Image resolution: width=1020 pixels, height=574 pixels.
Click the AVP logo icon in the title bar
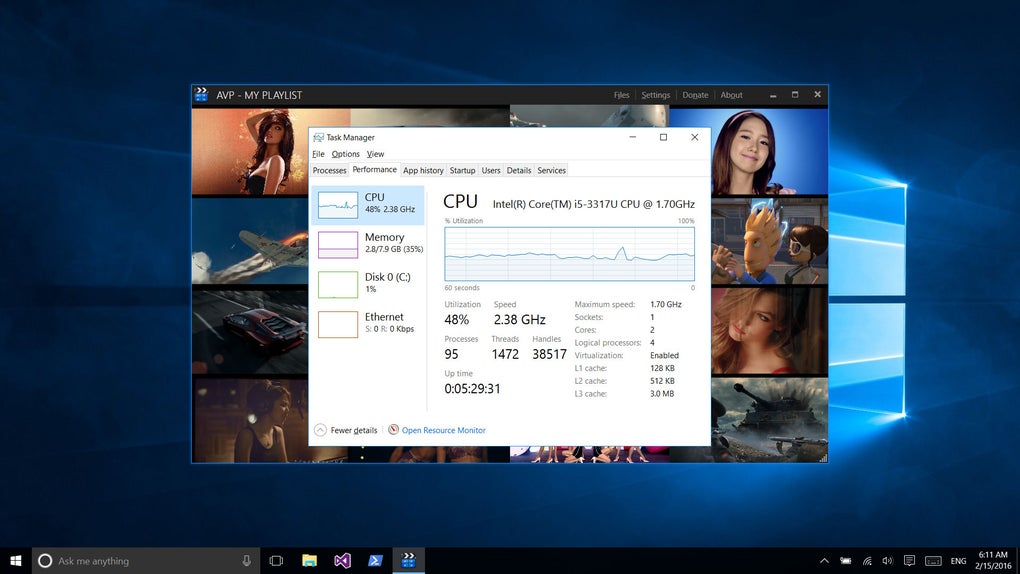[202, 94]
